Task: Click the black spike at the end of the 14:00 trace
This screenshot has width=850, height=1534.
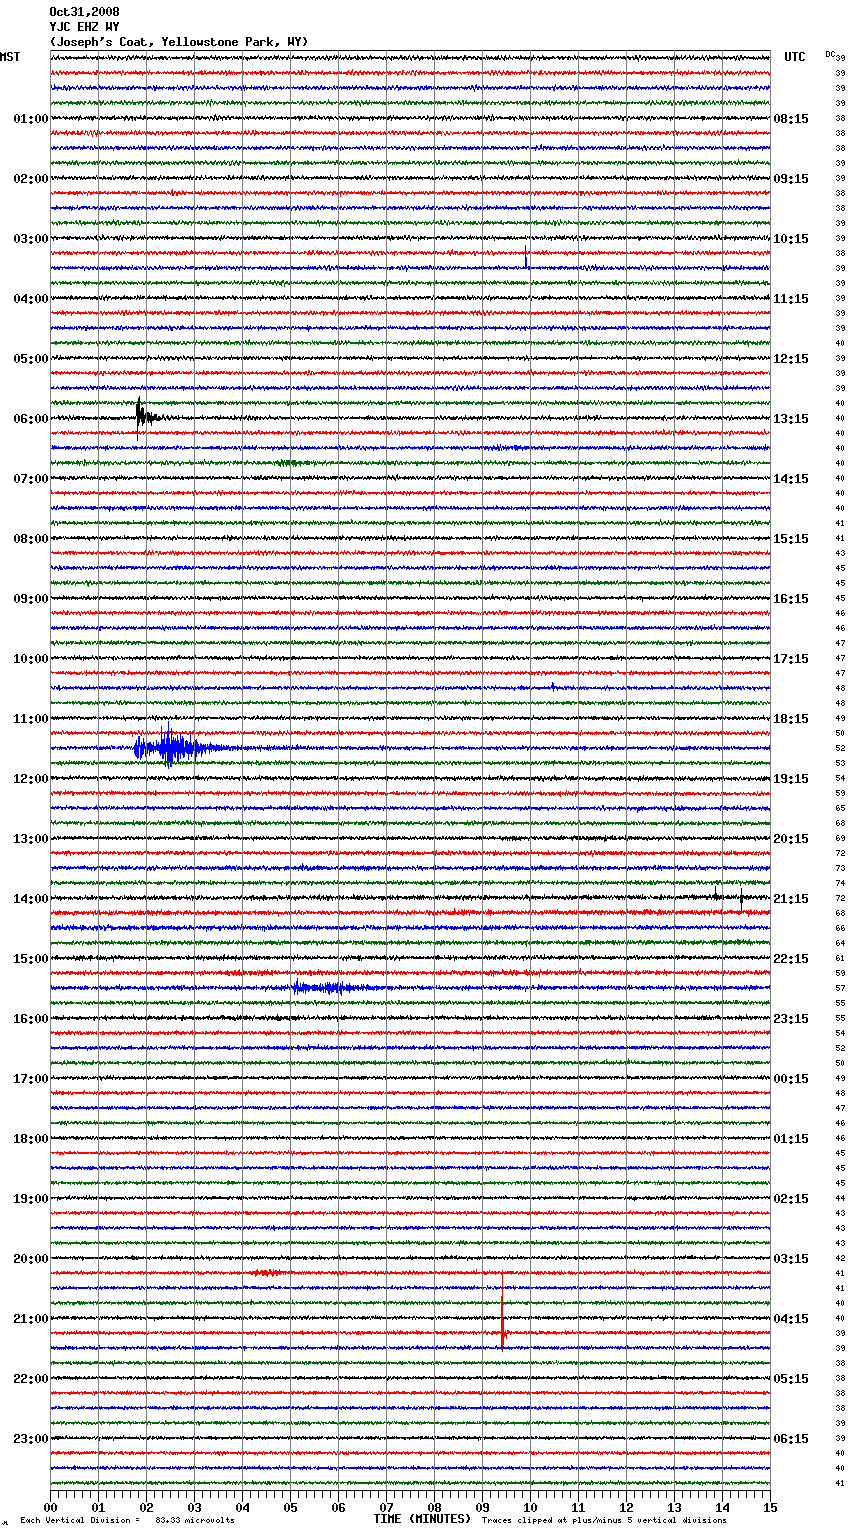Action: [741, 898]
